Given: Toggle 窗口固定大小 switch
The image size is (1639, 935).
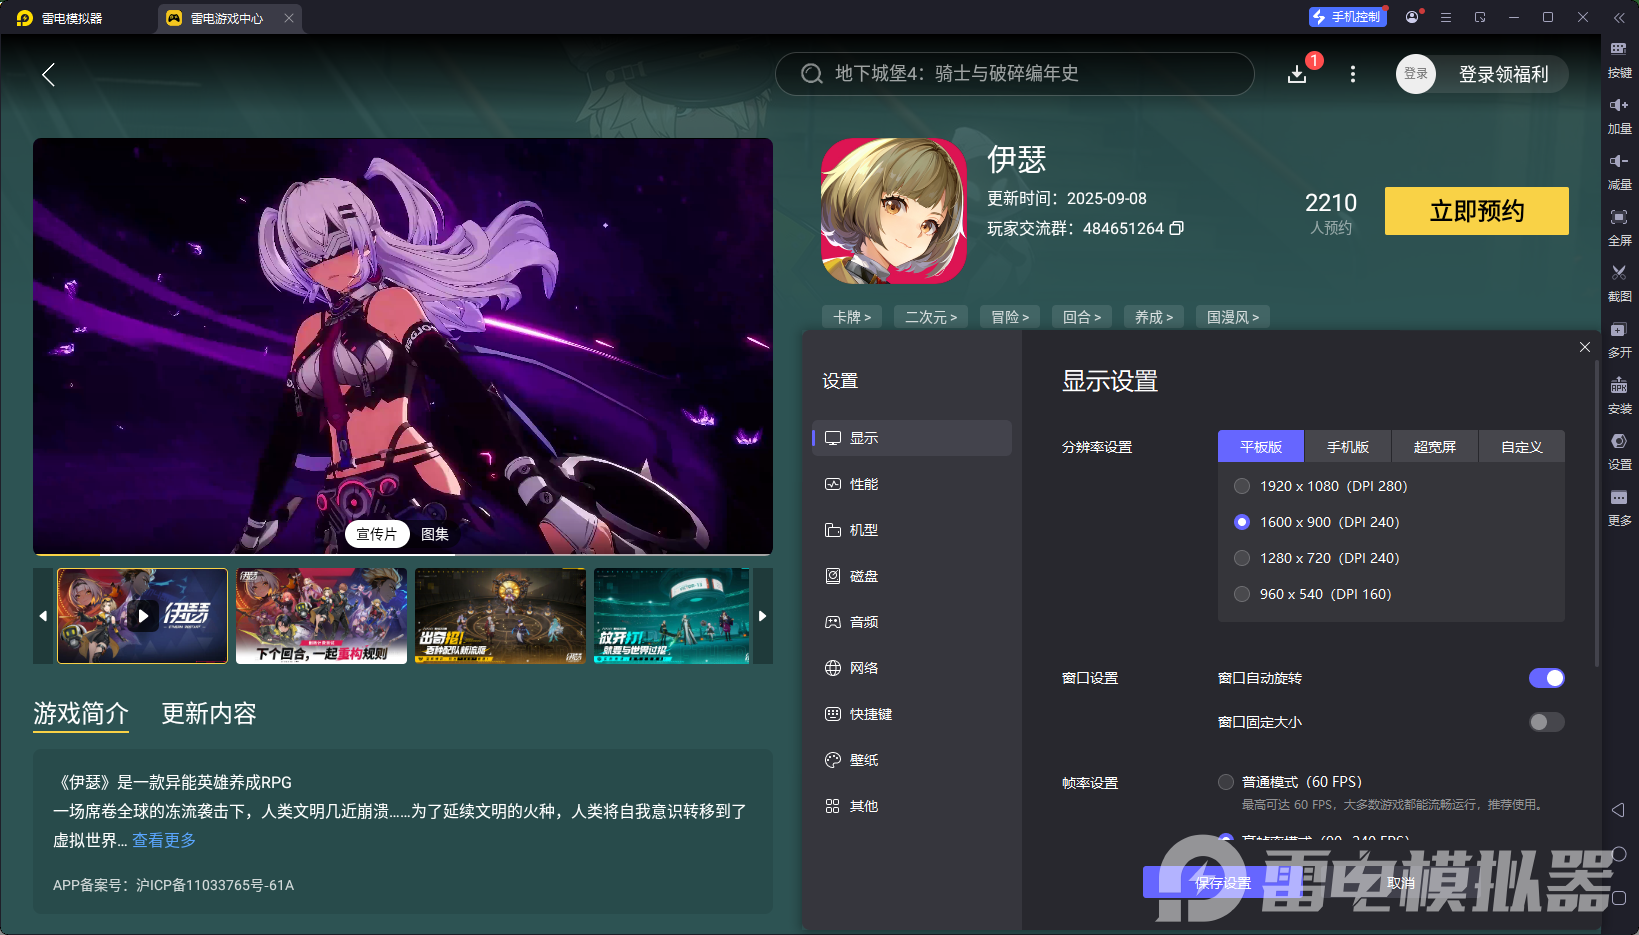Looking at the screenshot, I should pos(1547,722).
